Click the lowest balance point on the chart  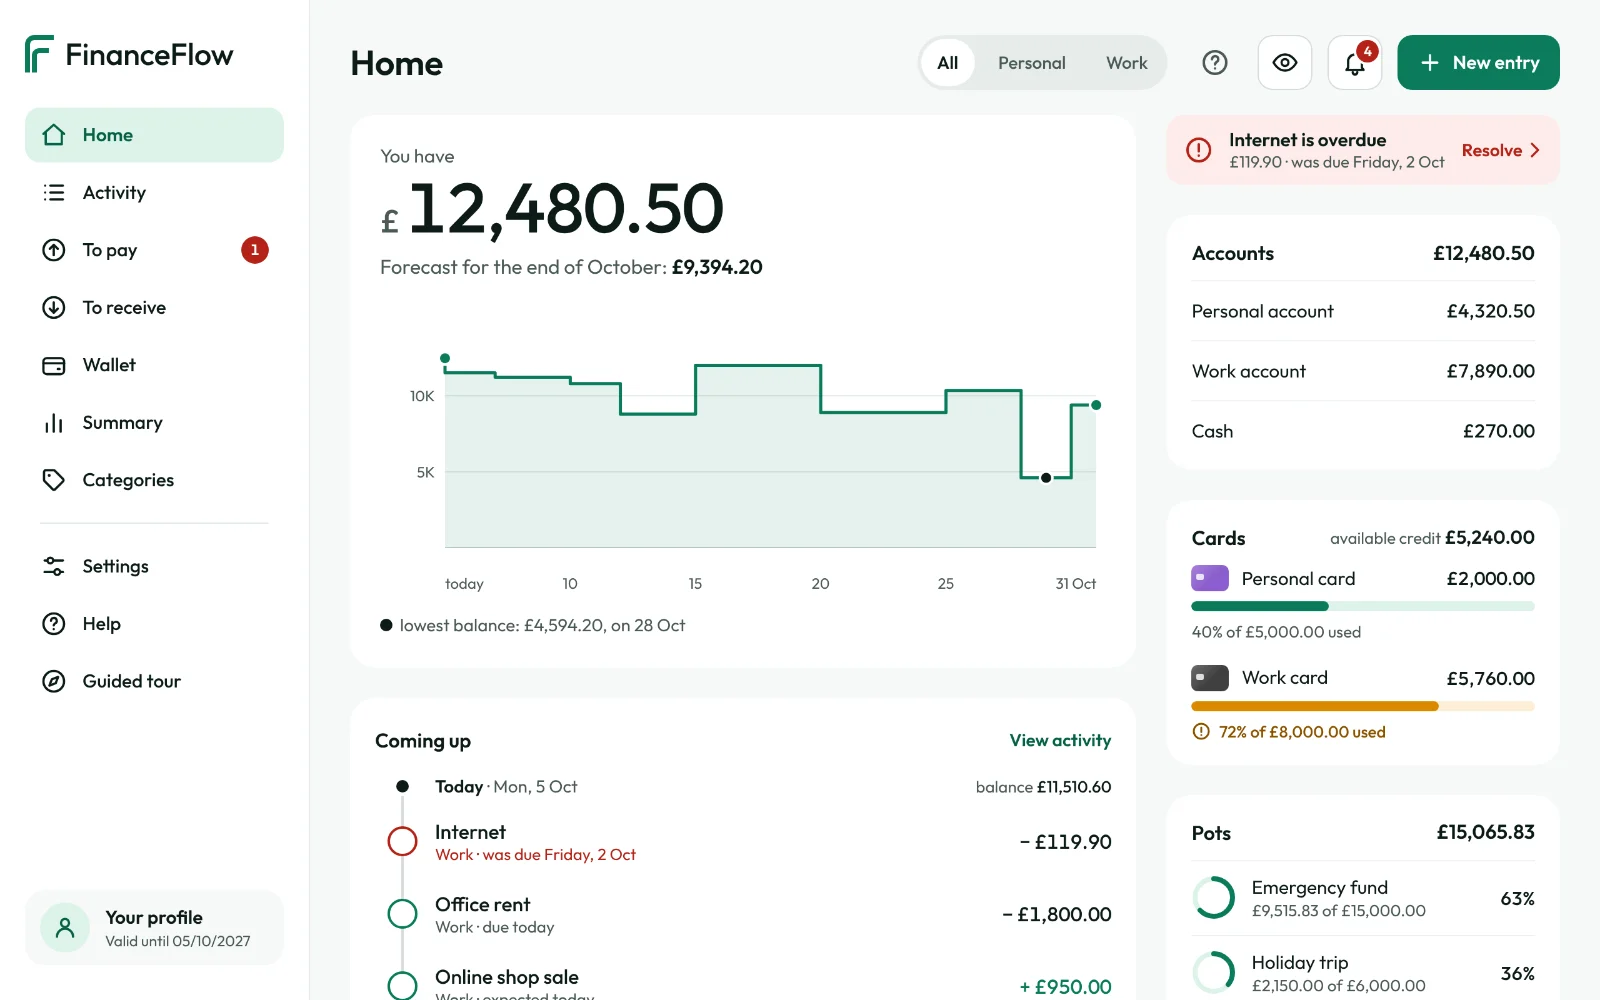point(1046,478)
